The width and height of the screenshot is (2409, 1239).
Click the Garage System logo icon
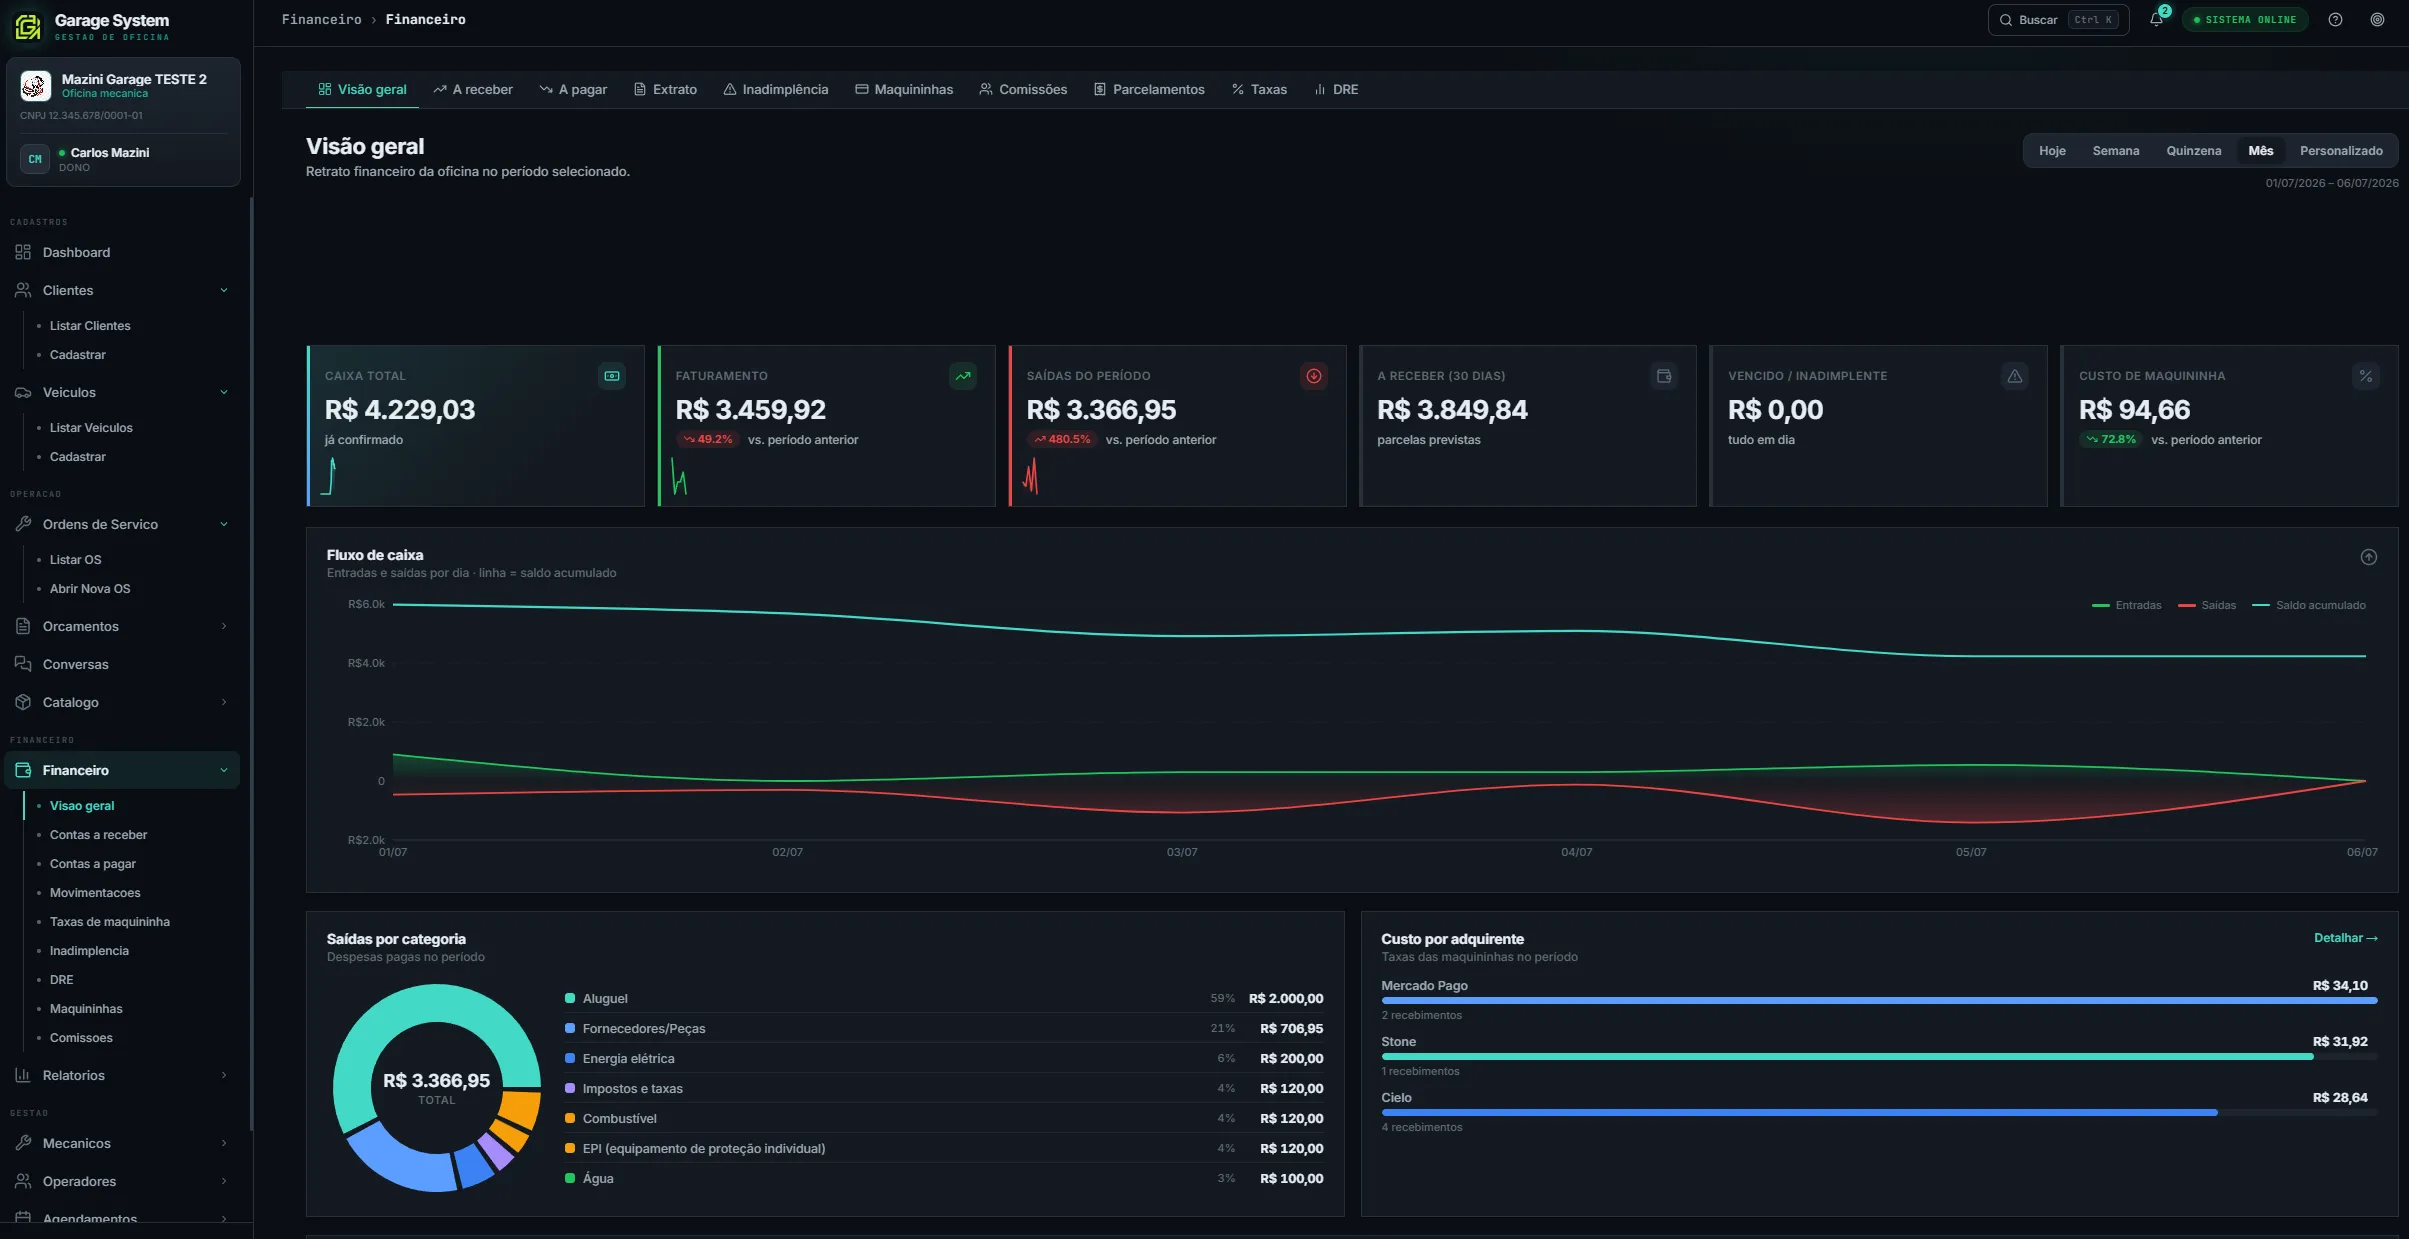pos(27,27)
